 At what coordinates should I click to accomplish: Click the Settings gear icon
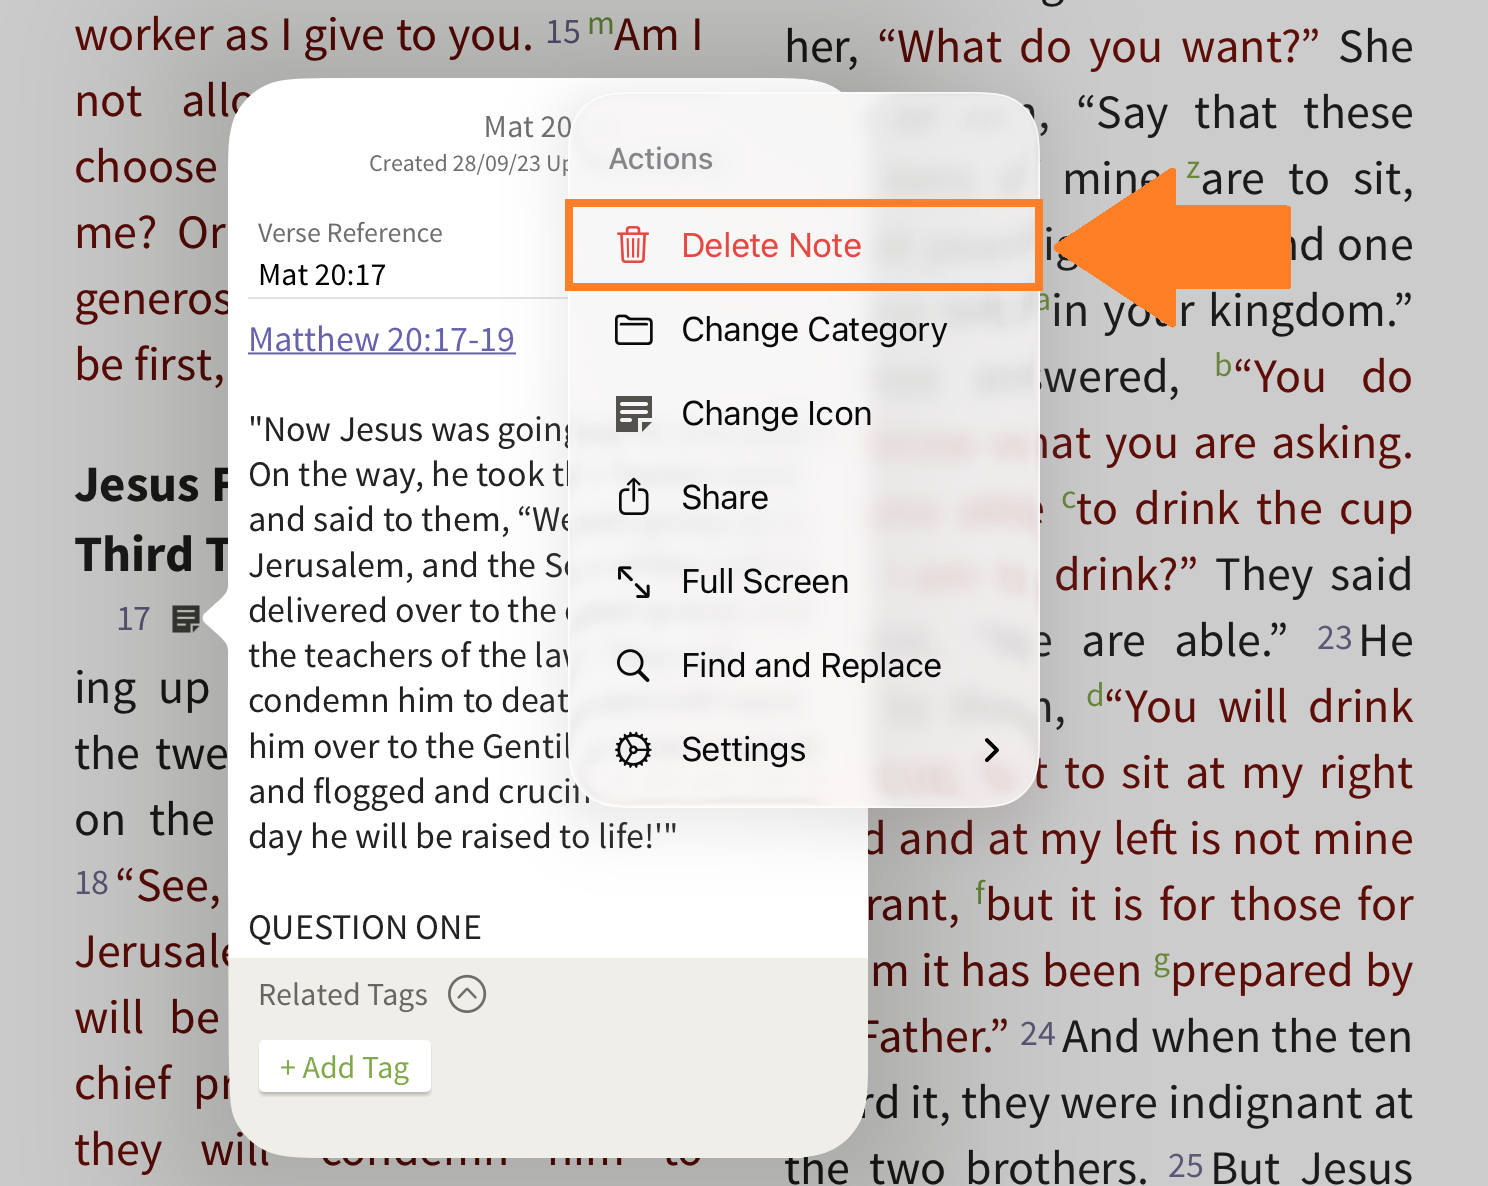click(633, 749)
